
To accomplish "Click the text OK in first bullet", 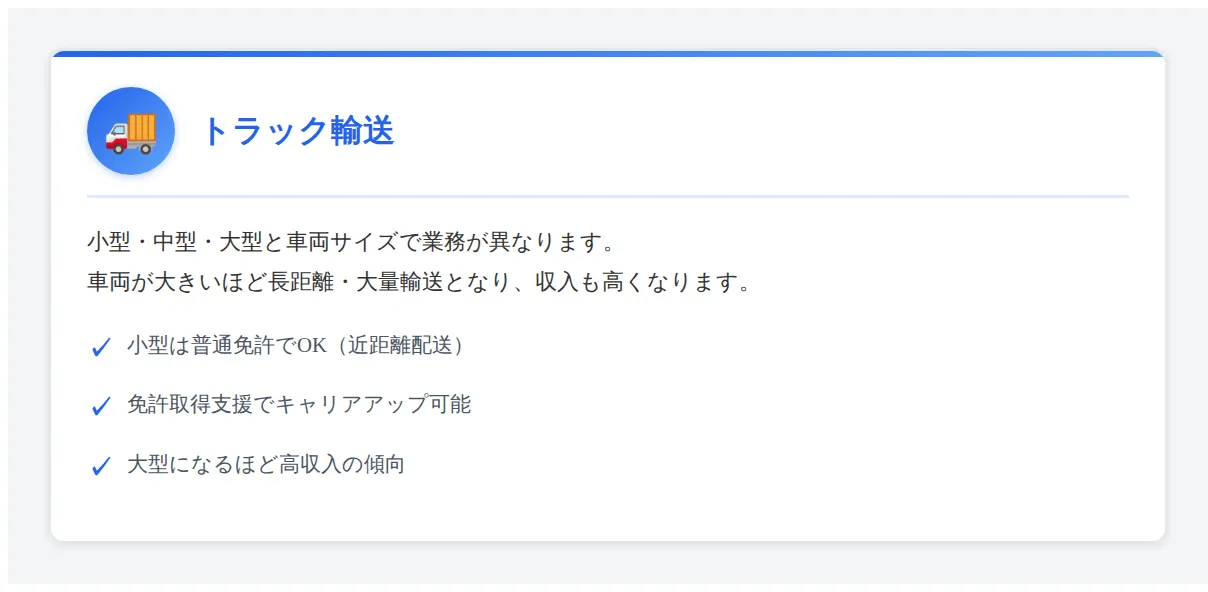I will (x=311, y=346).
